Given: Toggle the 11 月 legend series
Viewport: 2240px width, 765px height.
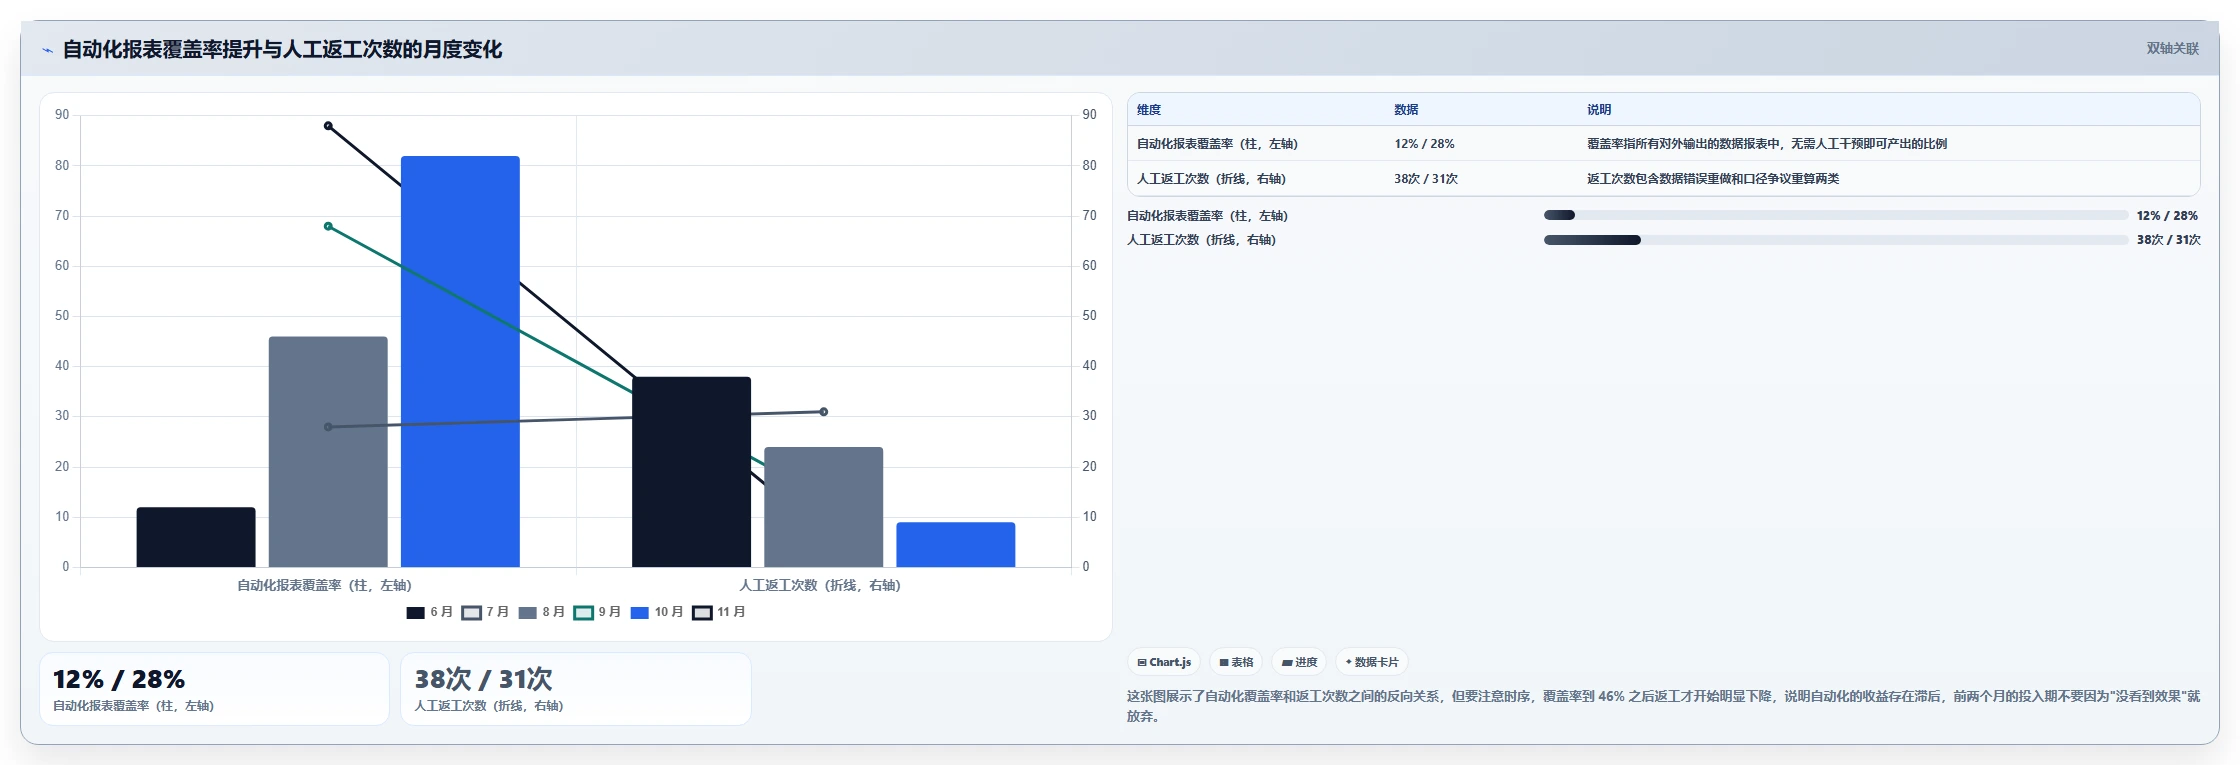Looking at the screenshot, I should click(719, 612).
